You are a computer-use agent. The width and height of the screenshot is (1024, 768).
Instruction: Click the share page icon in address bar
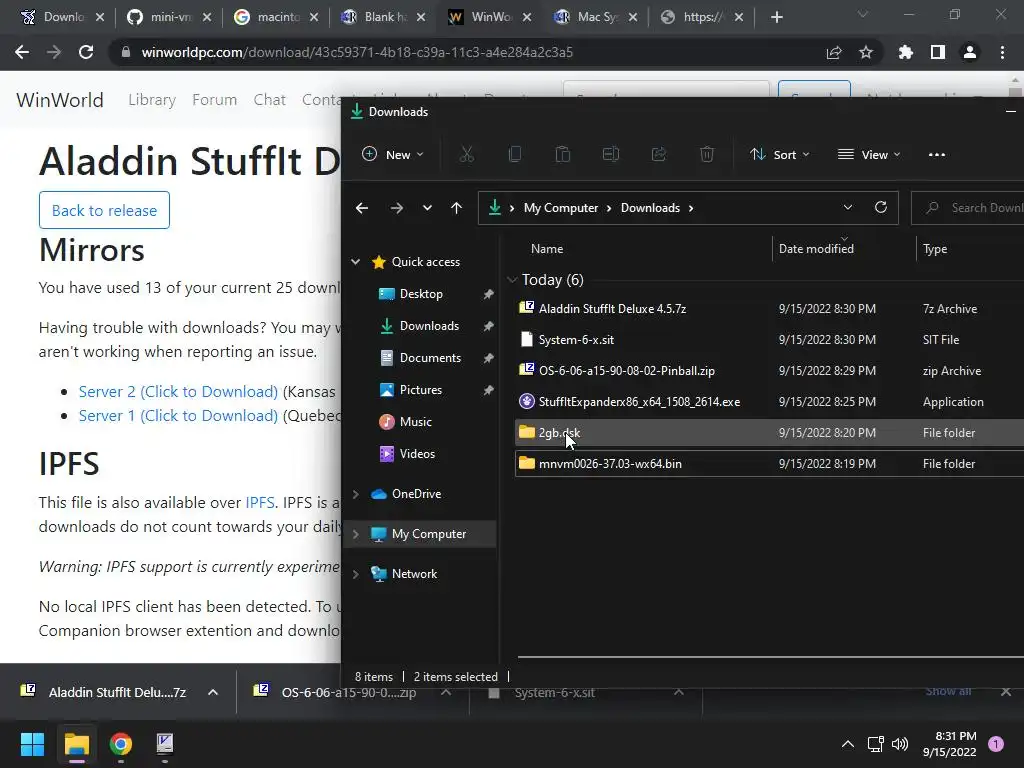coord(834,52)
